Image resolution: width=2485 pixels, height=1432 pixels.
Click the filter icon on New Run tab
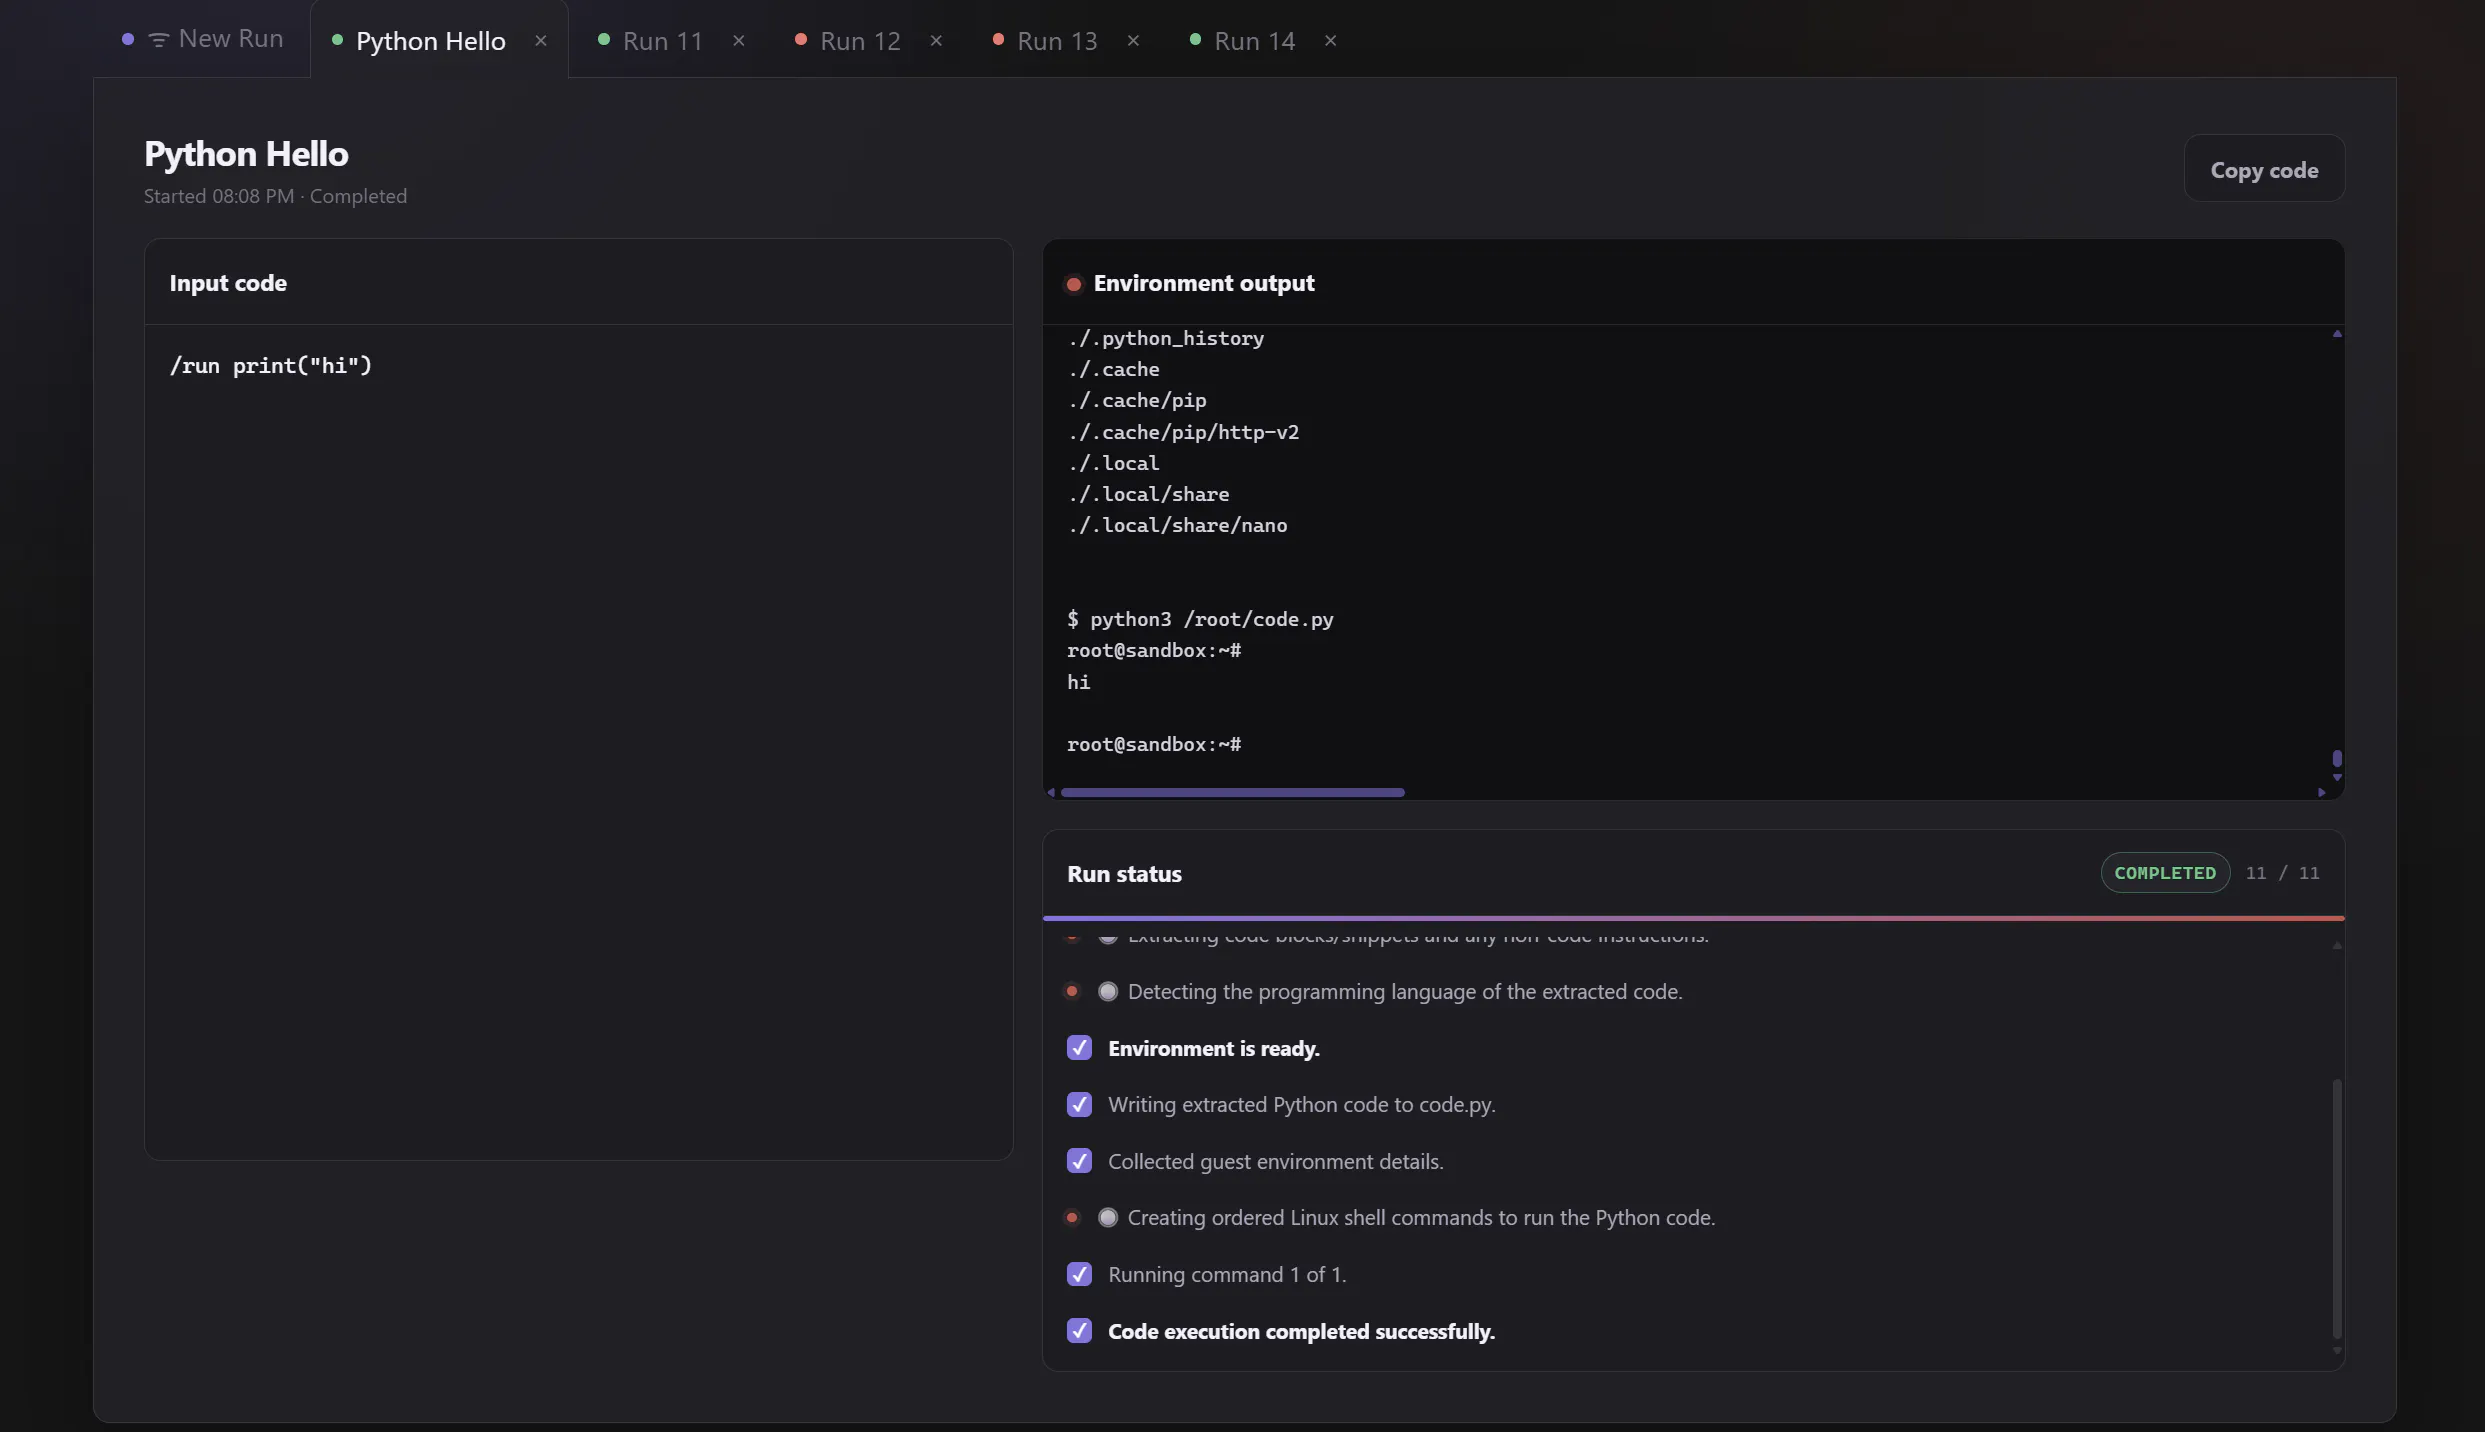click(158, 40)
